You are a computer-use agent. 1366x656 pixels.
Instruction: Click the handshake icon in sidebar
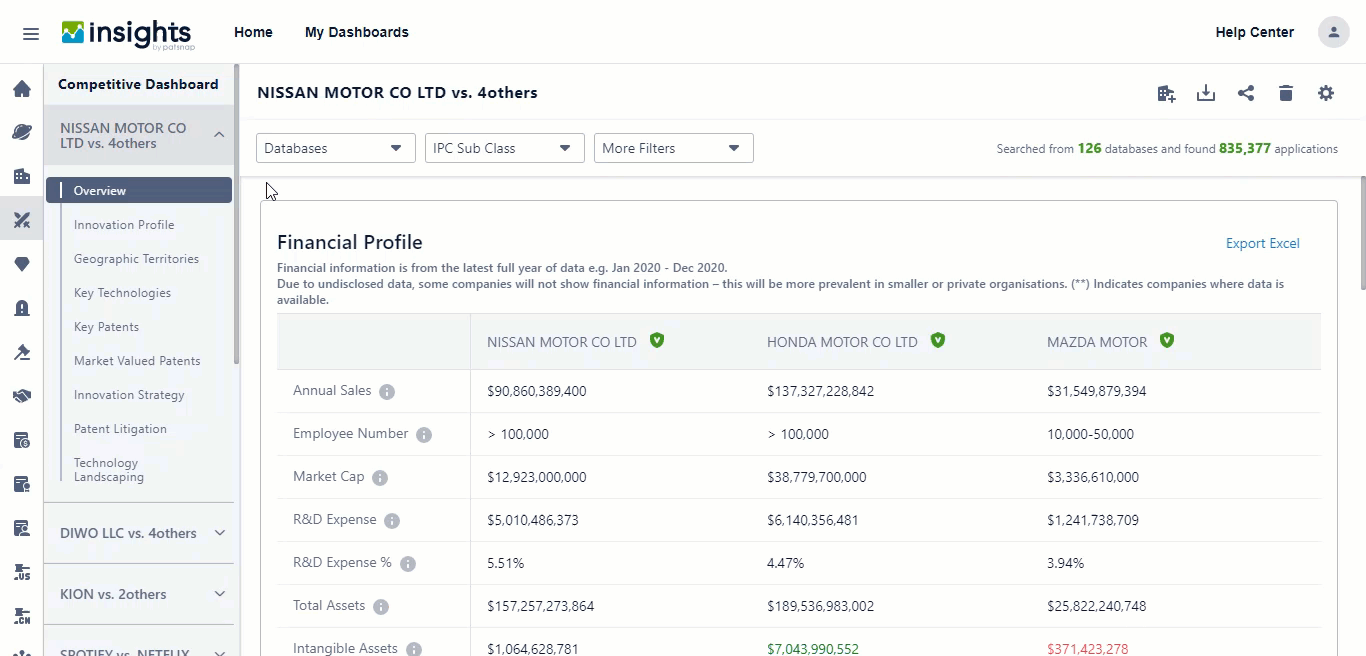tap(22, 396)
